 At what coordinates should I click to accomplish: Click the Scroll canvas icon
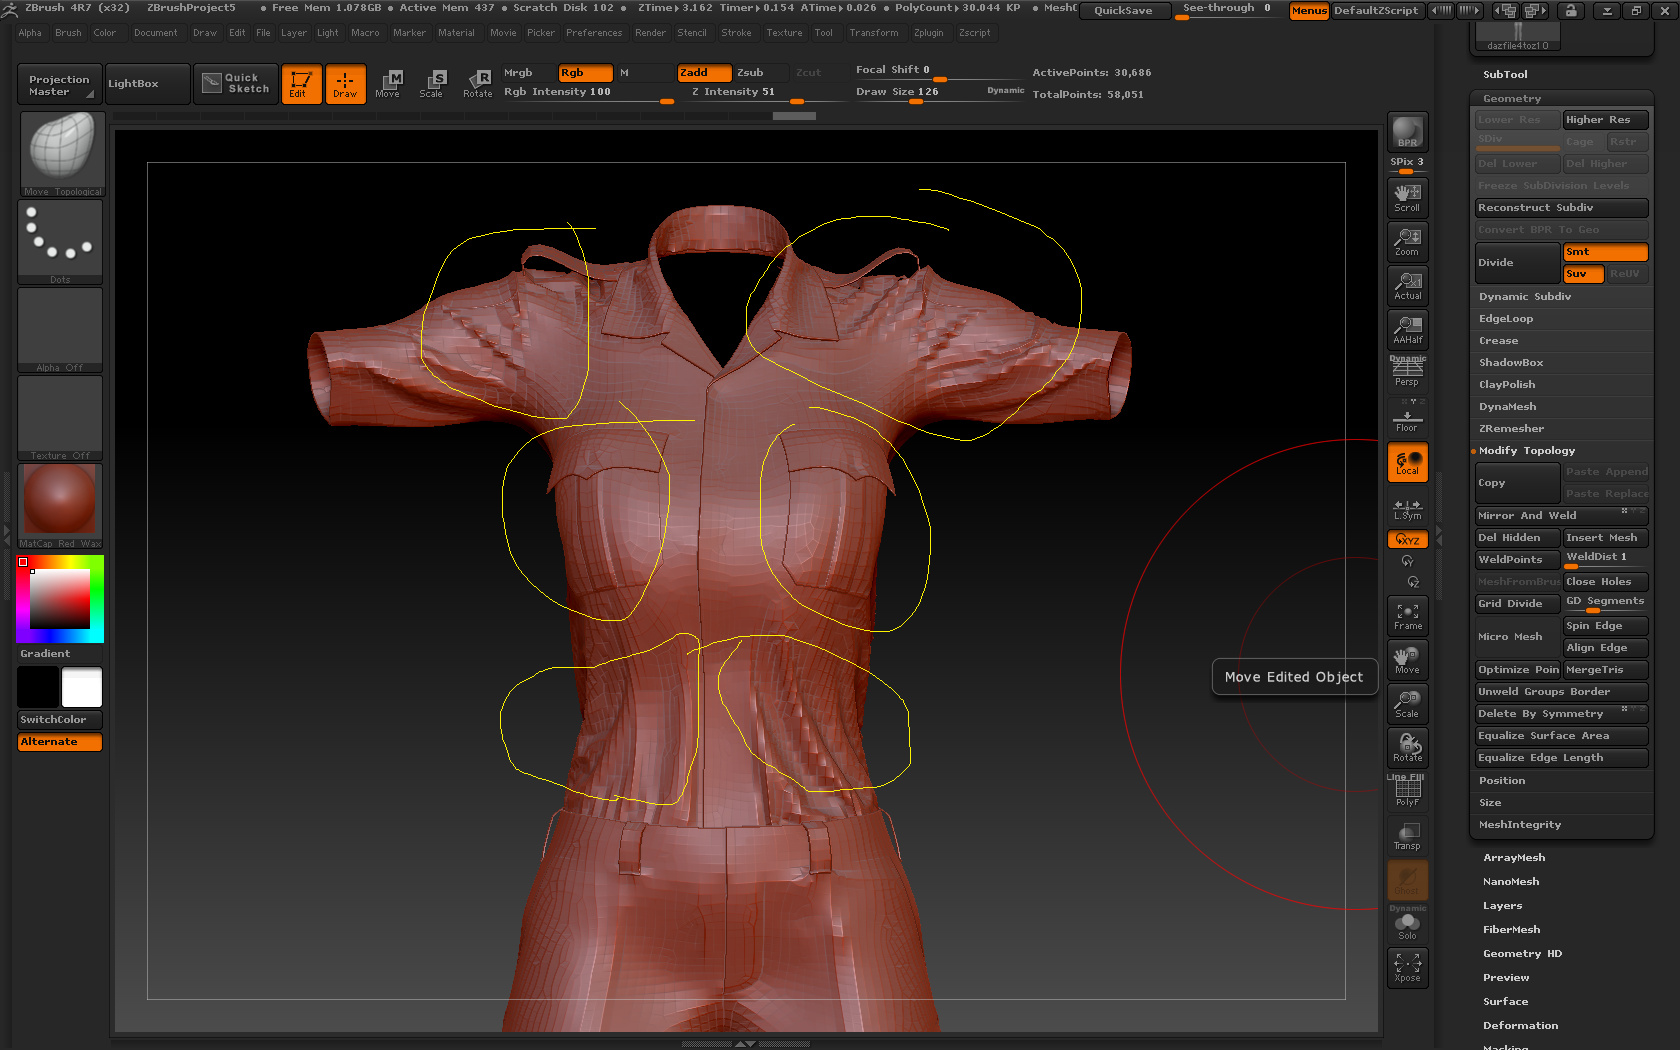(1407, 198)
